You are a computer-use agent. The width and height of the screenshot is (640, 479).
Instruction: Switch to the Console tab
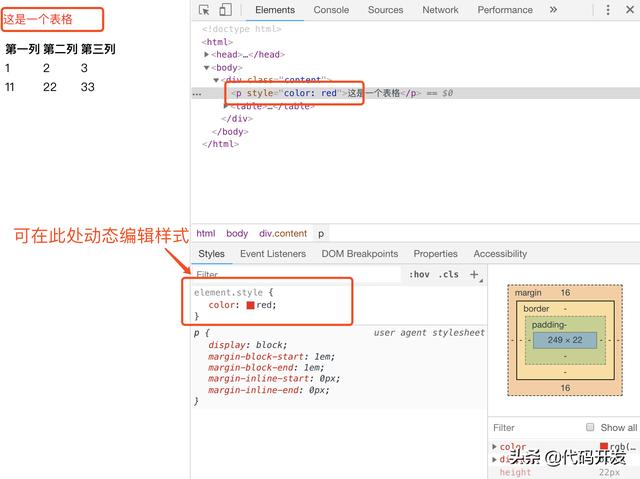[331, 10]
